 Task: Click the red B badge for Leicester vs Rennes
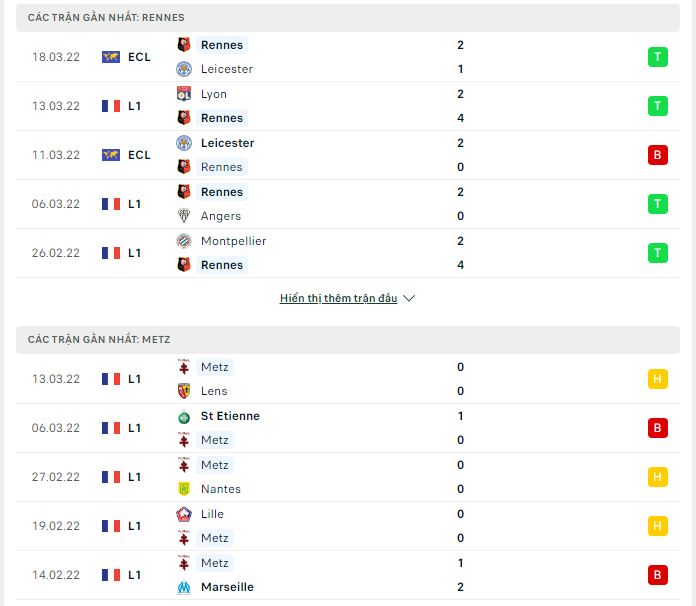(x=657, y=155)
